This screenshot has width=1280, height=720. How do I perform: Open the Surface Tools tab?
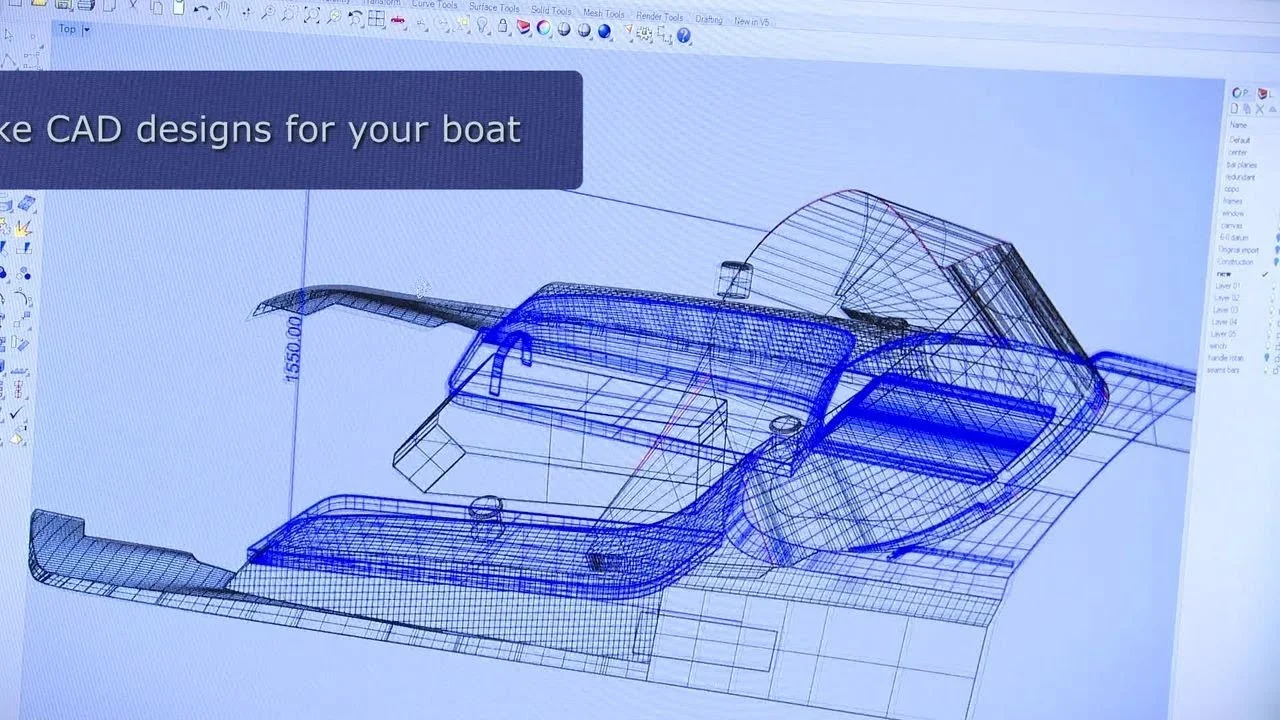(x=494, y=7)
